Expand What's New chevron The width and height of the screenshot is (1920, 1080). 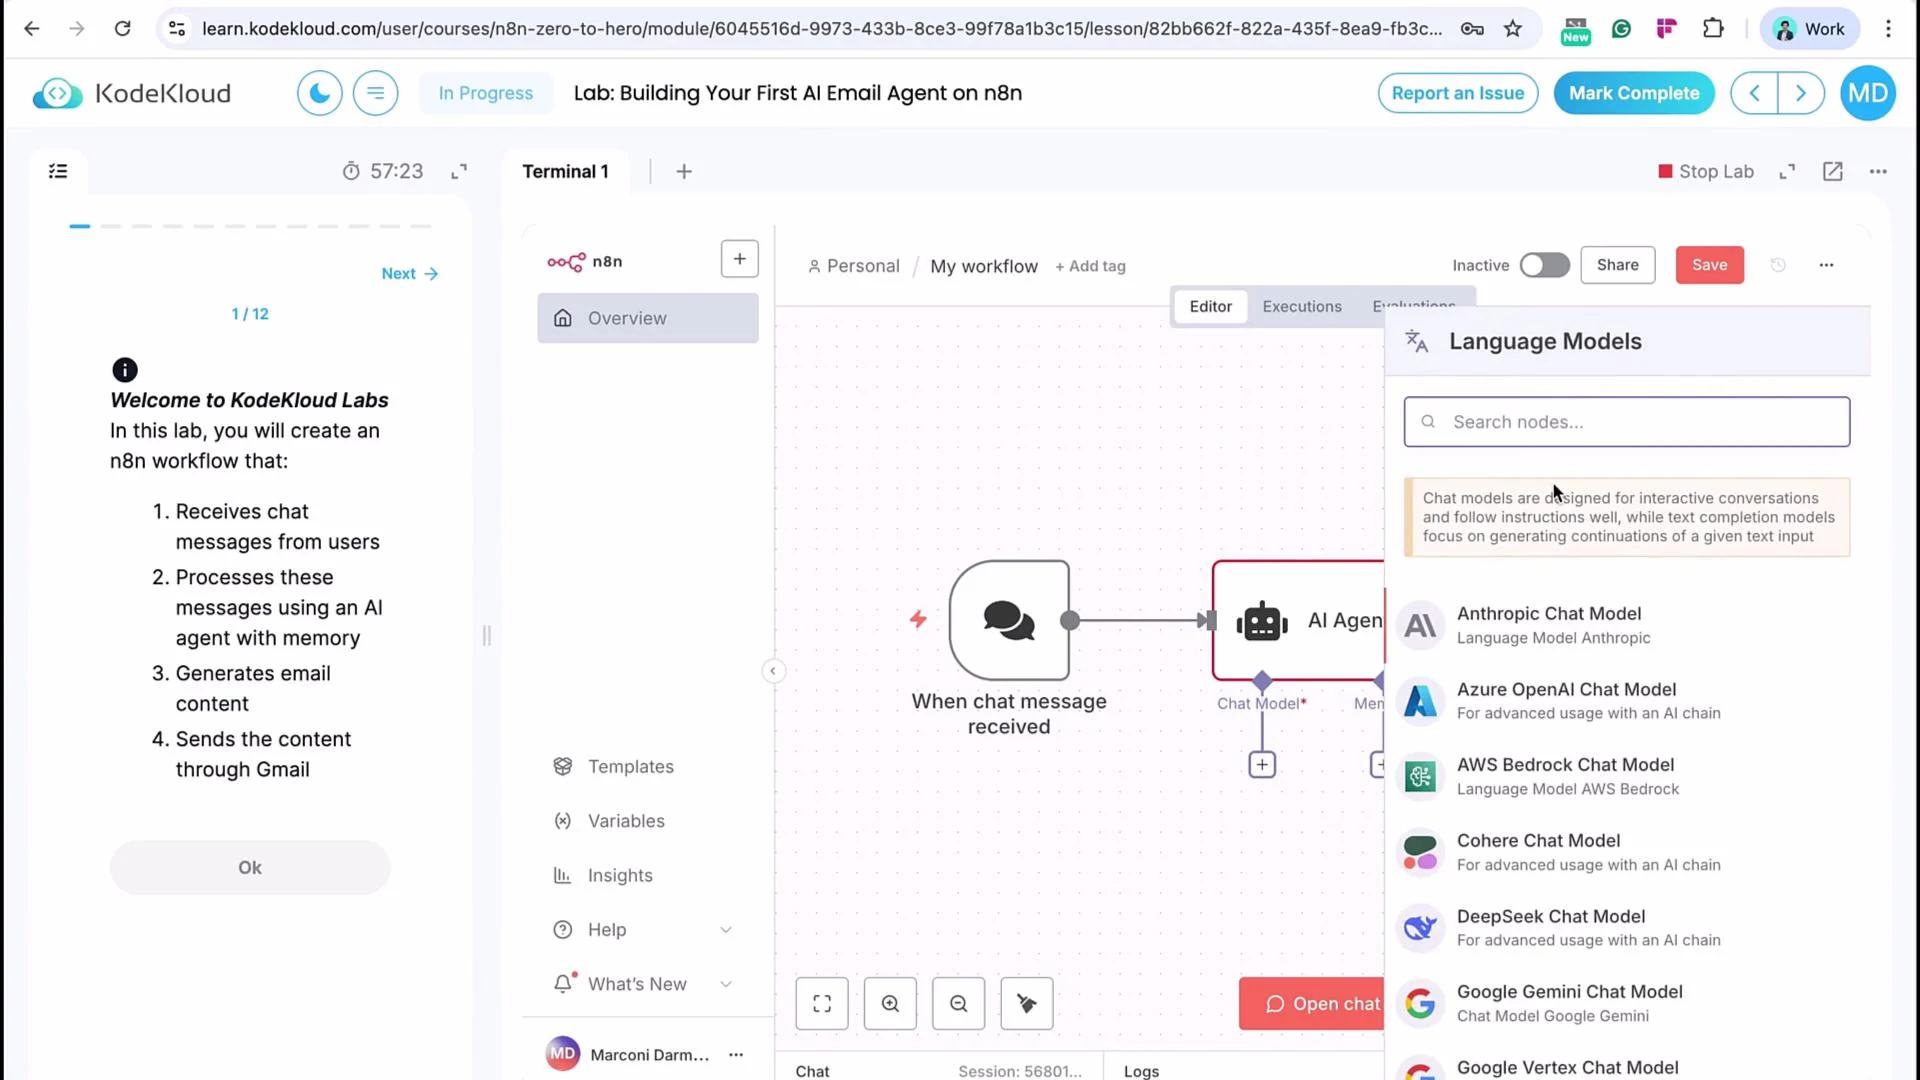point(726,984)
